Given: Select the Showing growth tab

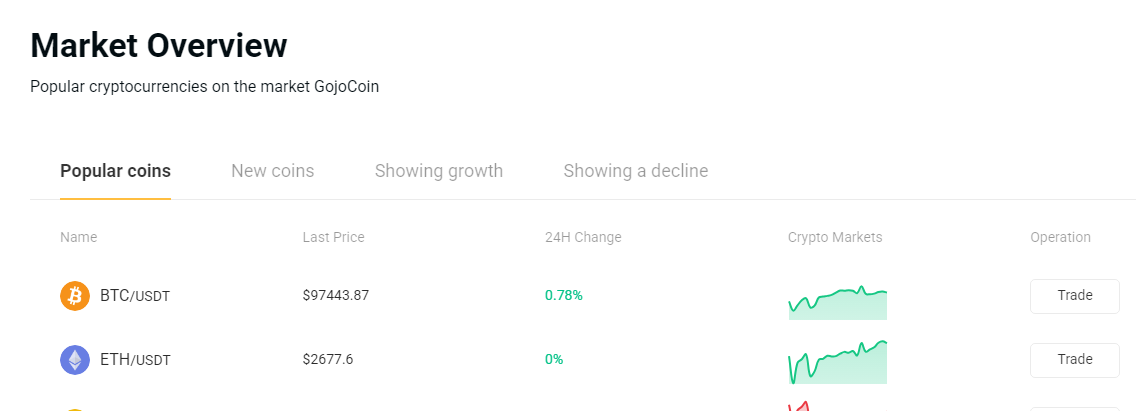Looking at the screenshot, I should [x=438, y=171].
